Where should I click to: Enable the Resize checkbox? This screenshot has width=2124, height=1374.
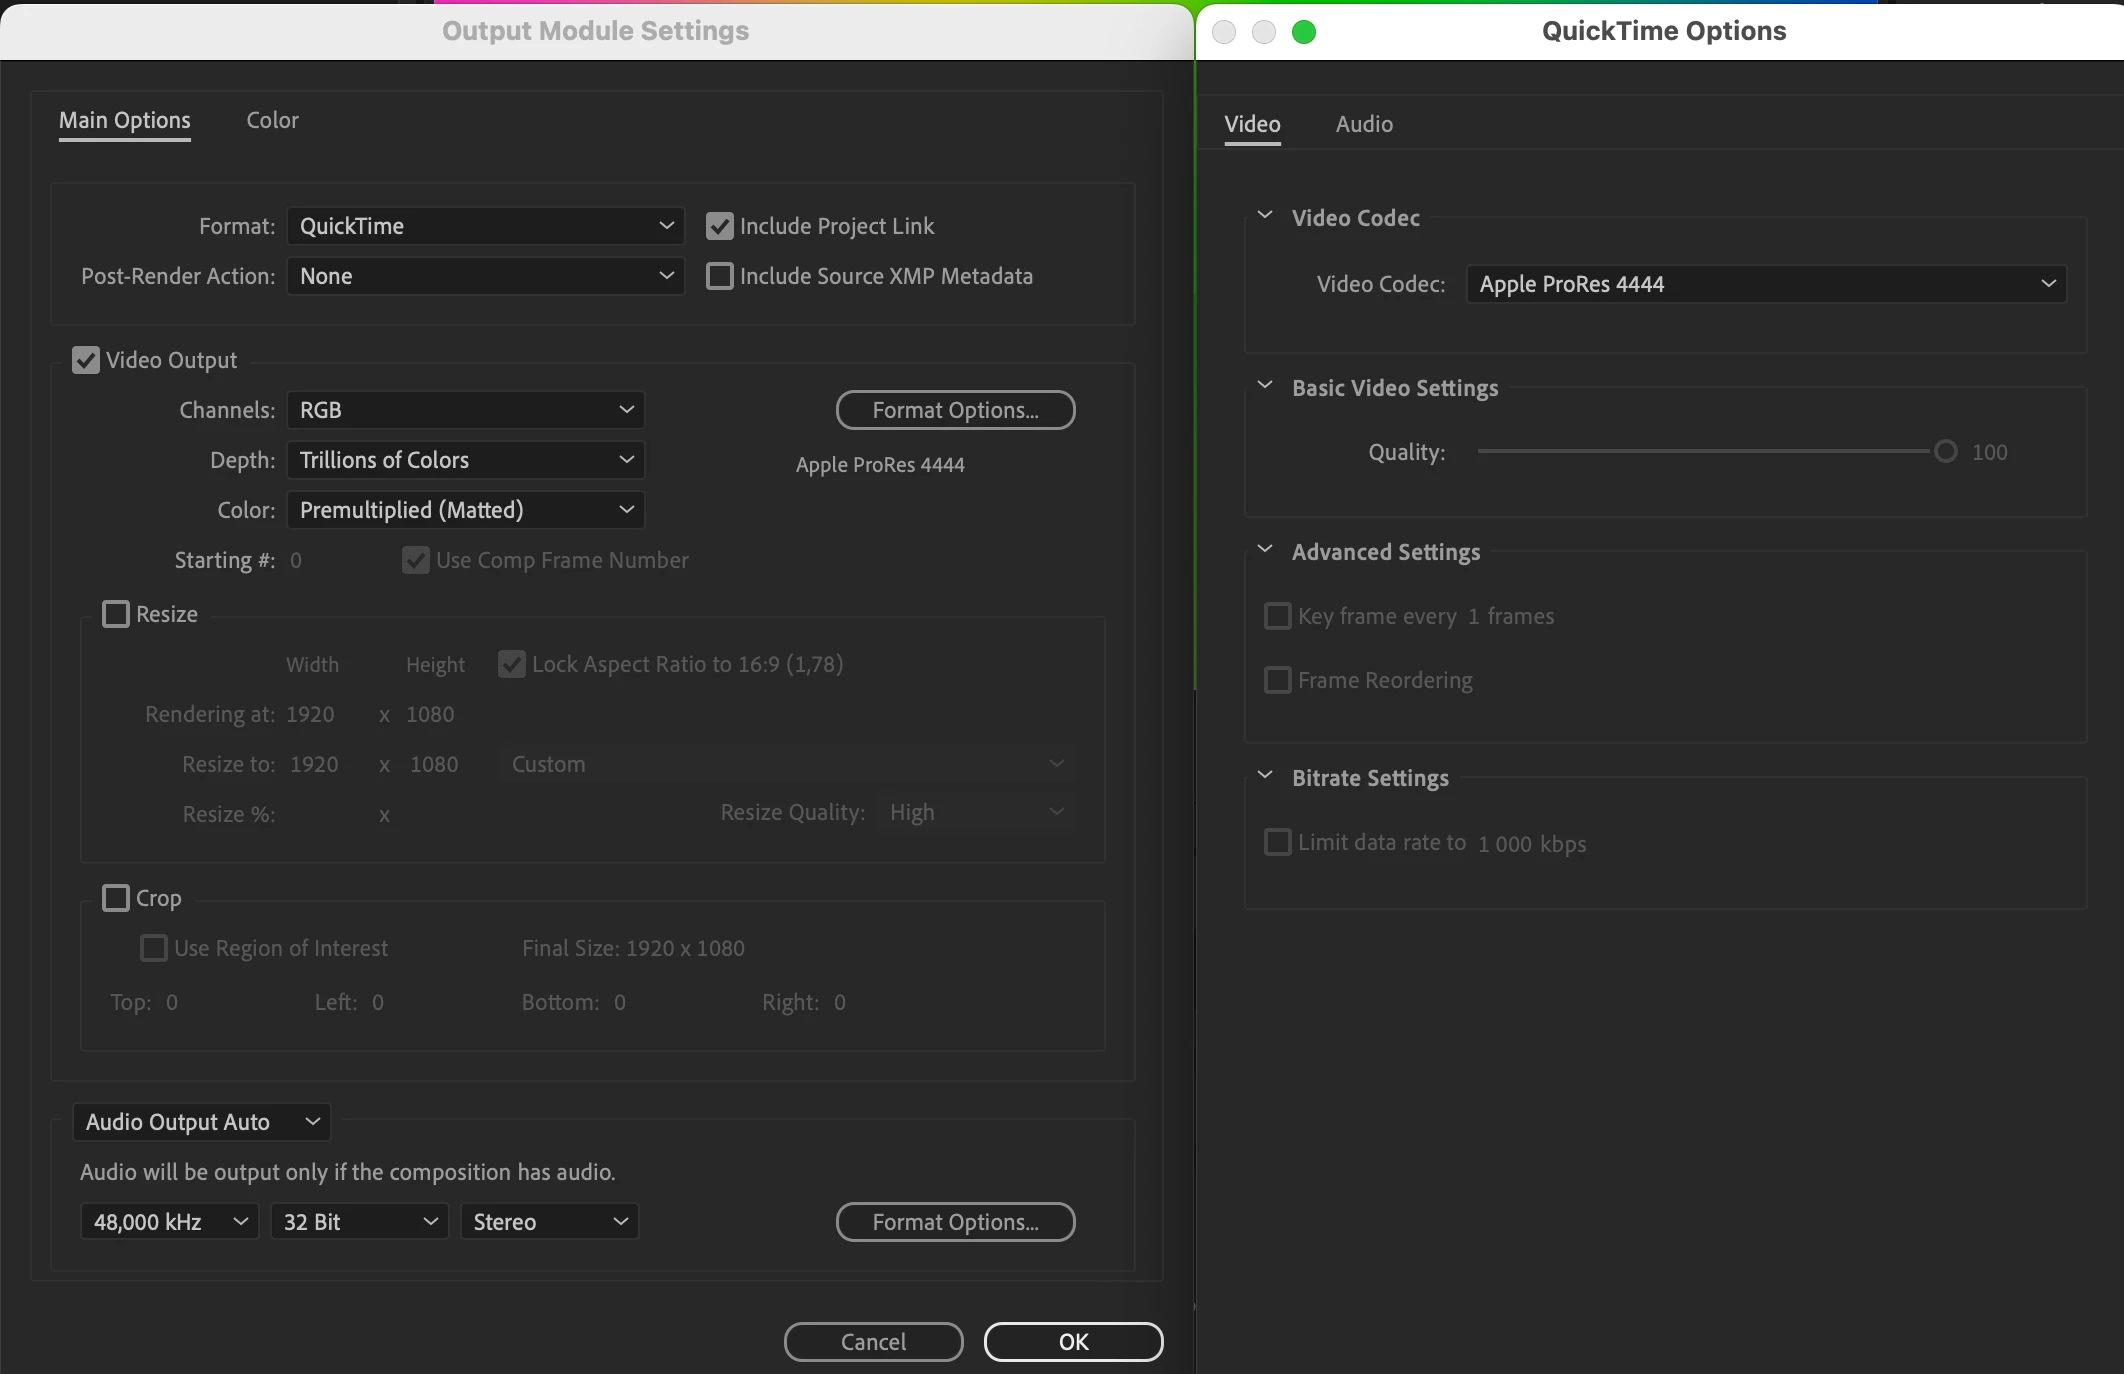tap(116, 614)
